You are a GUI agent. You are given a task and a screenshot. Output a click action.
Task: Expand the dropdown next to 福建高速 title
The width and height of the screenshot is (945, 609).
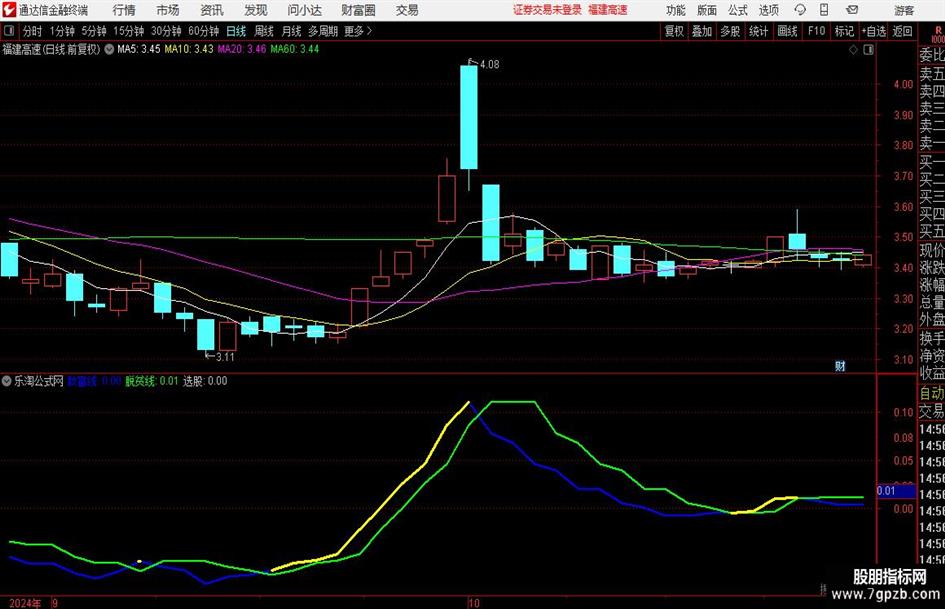coord(109,49)
